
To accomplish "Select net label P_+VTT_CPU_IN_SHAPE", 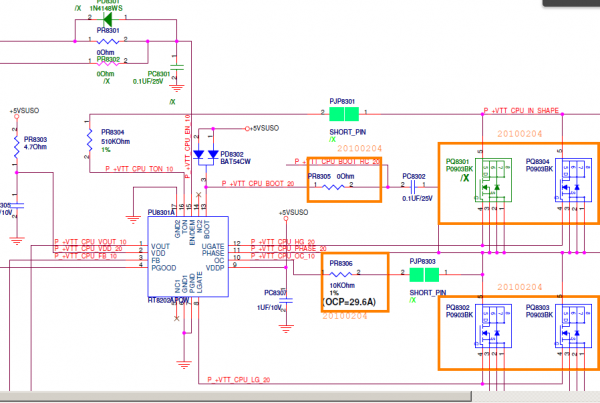I will pos(521,111).
